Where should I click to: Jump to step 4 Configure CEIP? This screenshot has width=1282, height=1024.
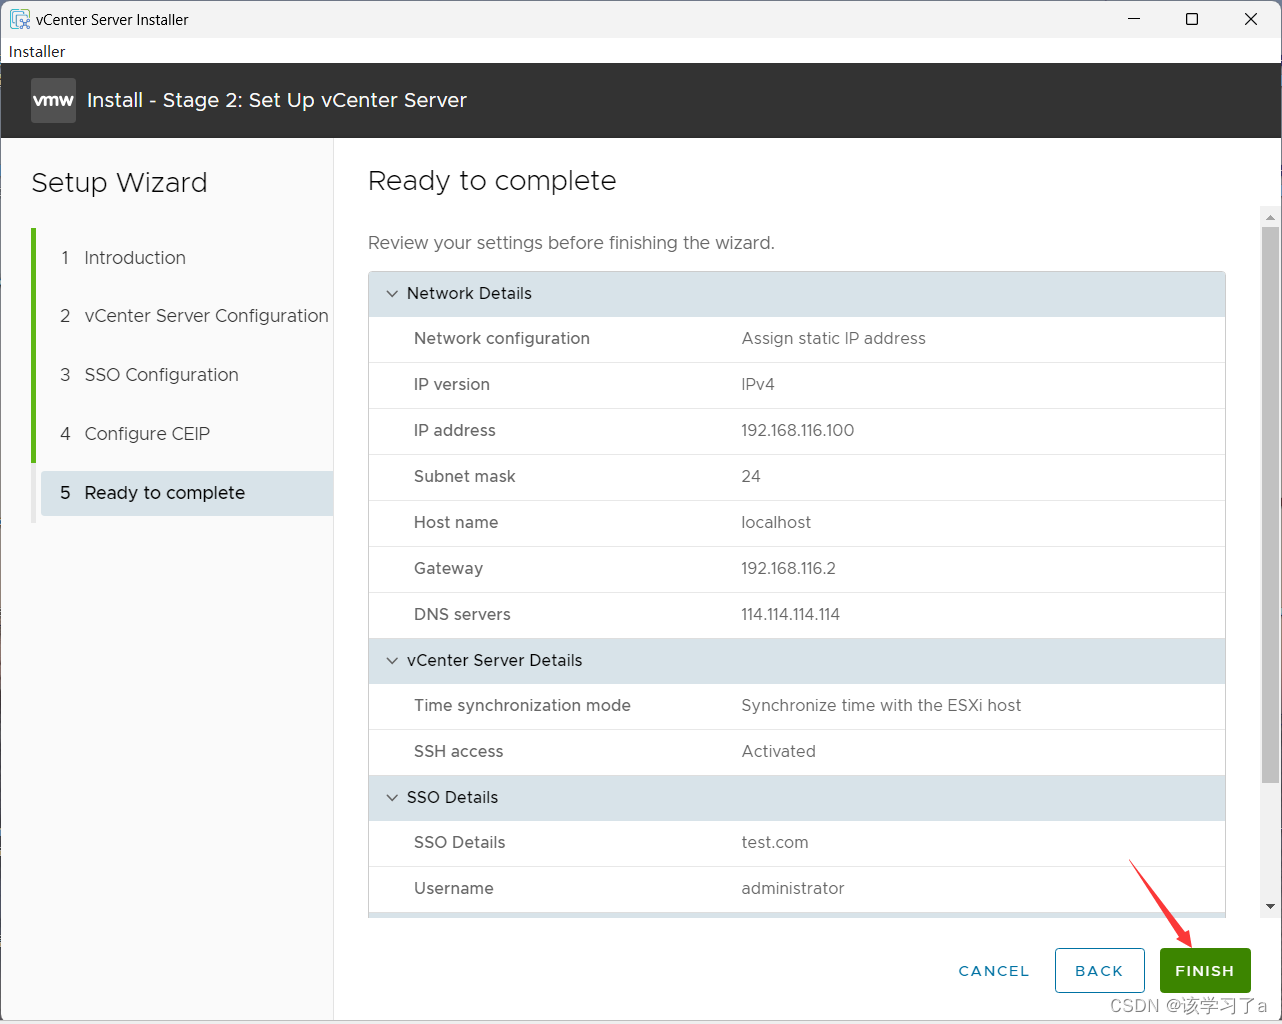[x=135, y=434]
